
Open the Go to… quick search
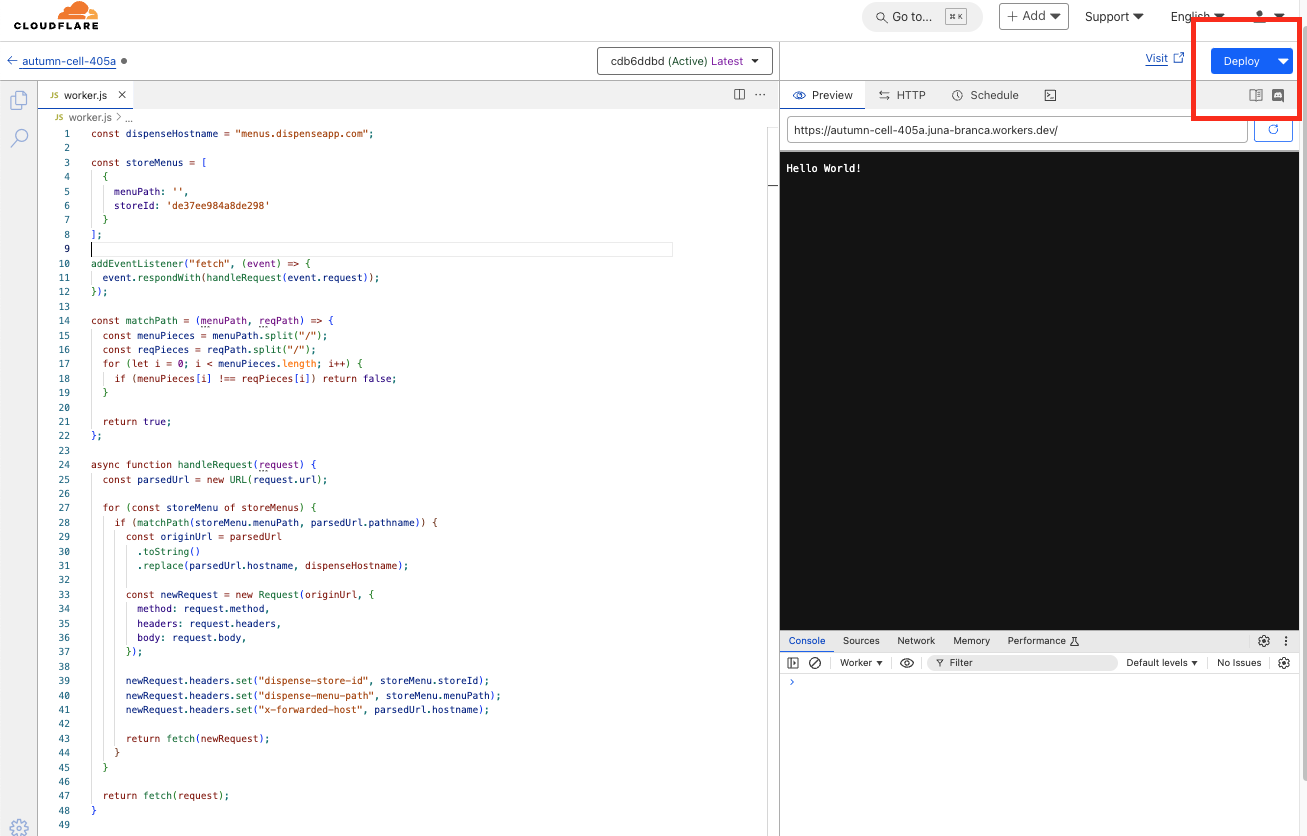(x=922, y=17)
